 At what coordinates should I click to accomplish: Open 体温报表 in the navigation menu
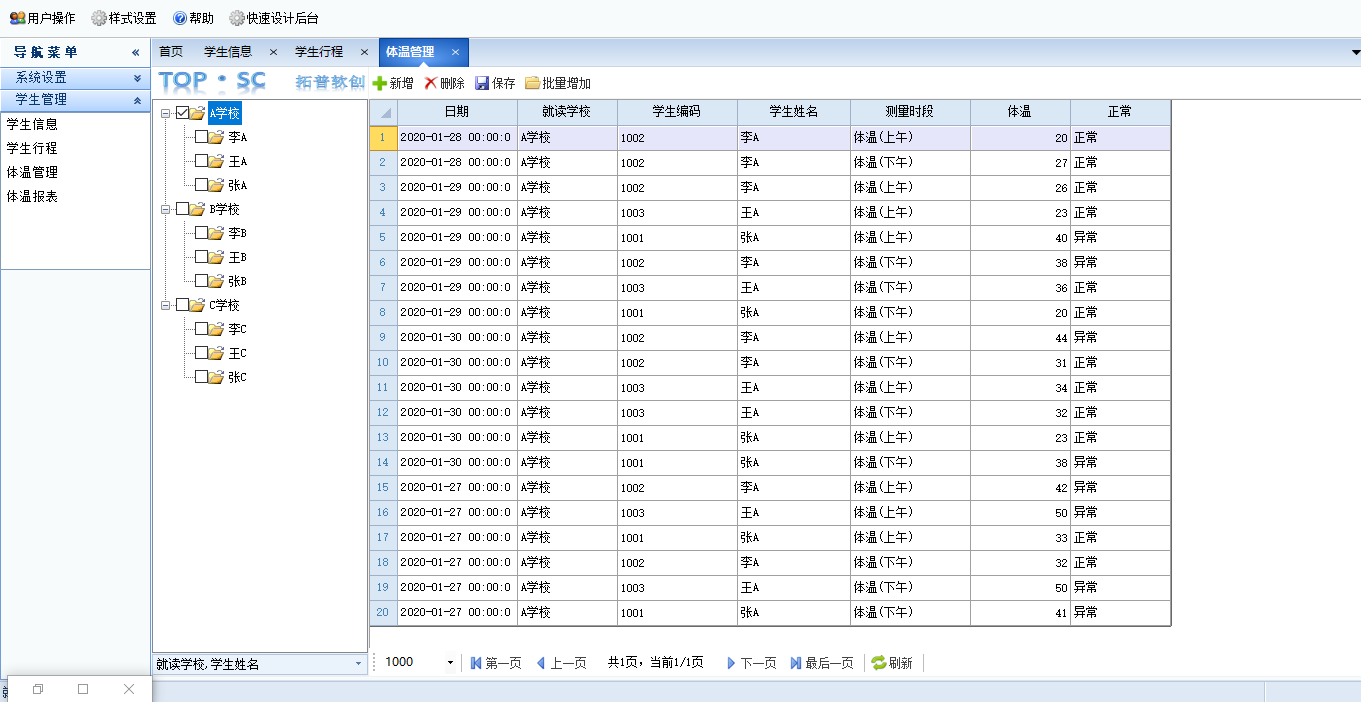(x=32, y=197)
